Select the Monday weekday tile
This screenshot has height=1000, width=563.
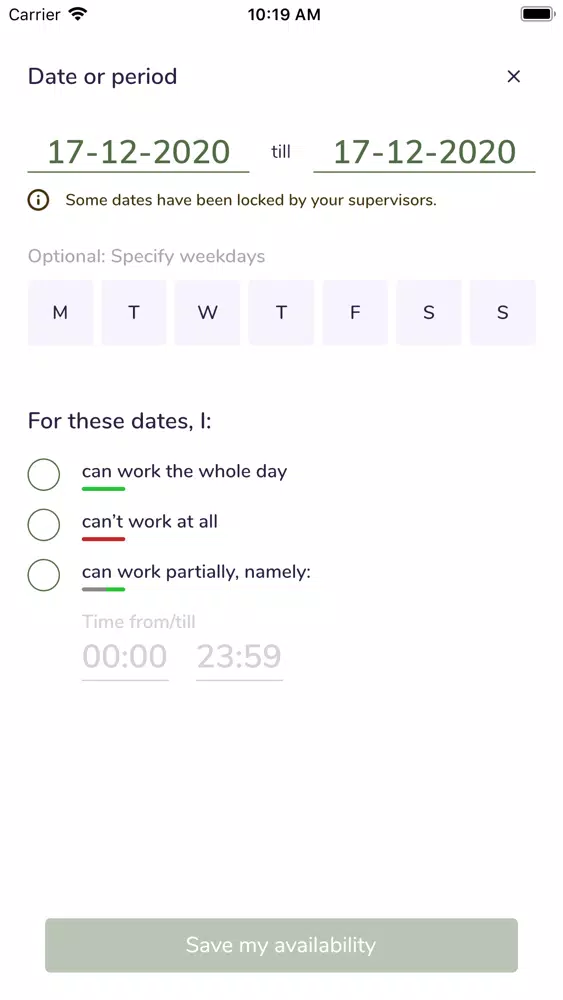[60, 312]
